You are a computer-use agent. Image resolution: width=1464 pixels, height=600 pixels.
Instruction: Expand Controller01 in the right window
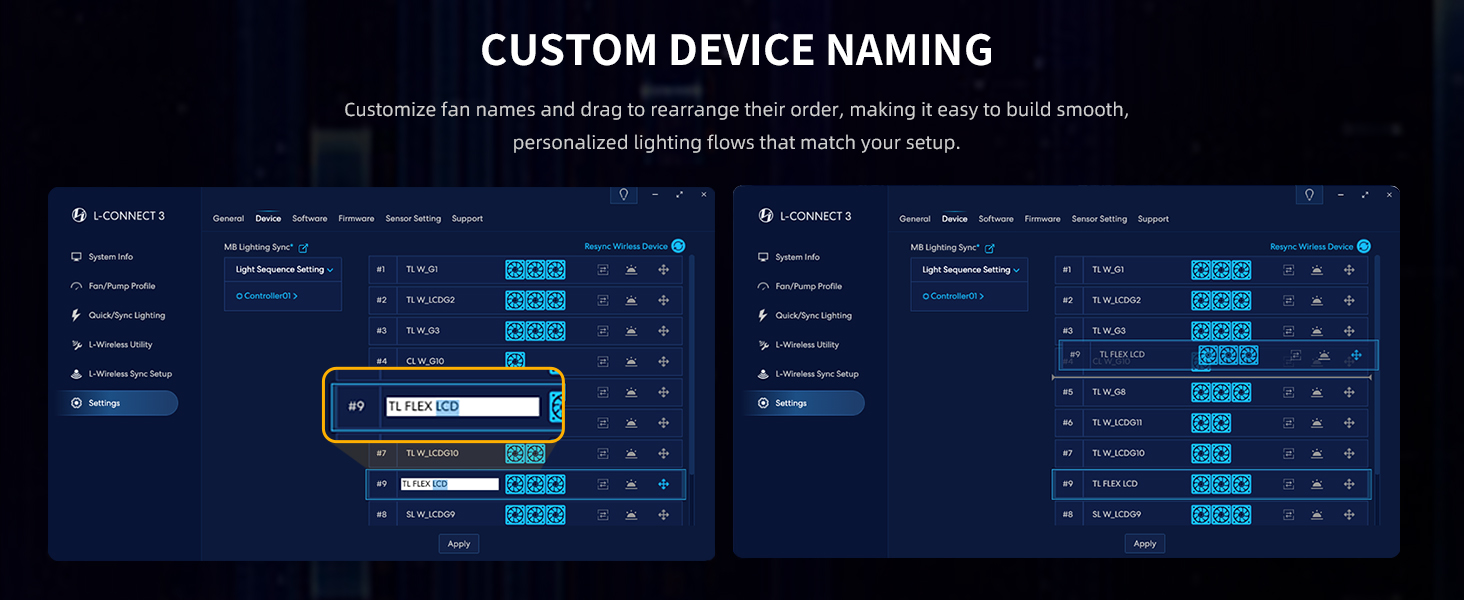tap(953, 296)
